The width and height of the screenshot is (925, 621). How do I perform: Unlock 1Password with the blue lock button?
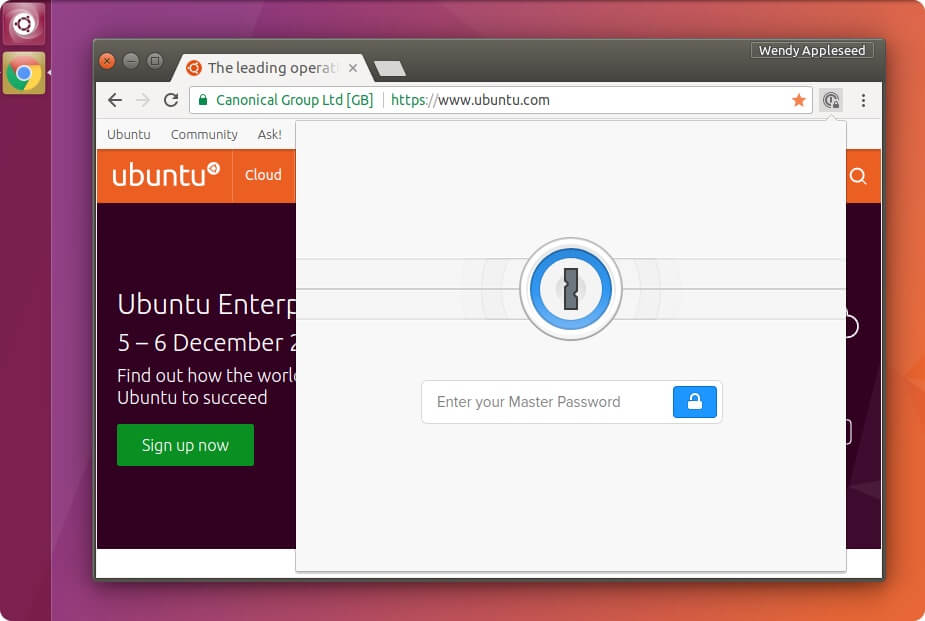coord(695,402)
